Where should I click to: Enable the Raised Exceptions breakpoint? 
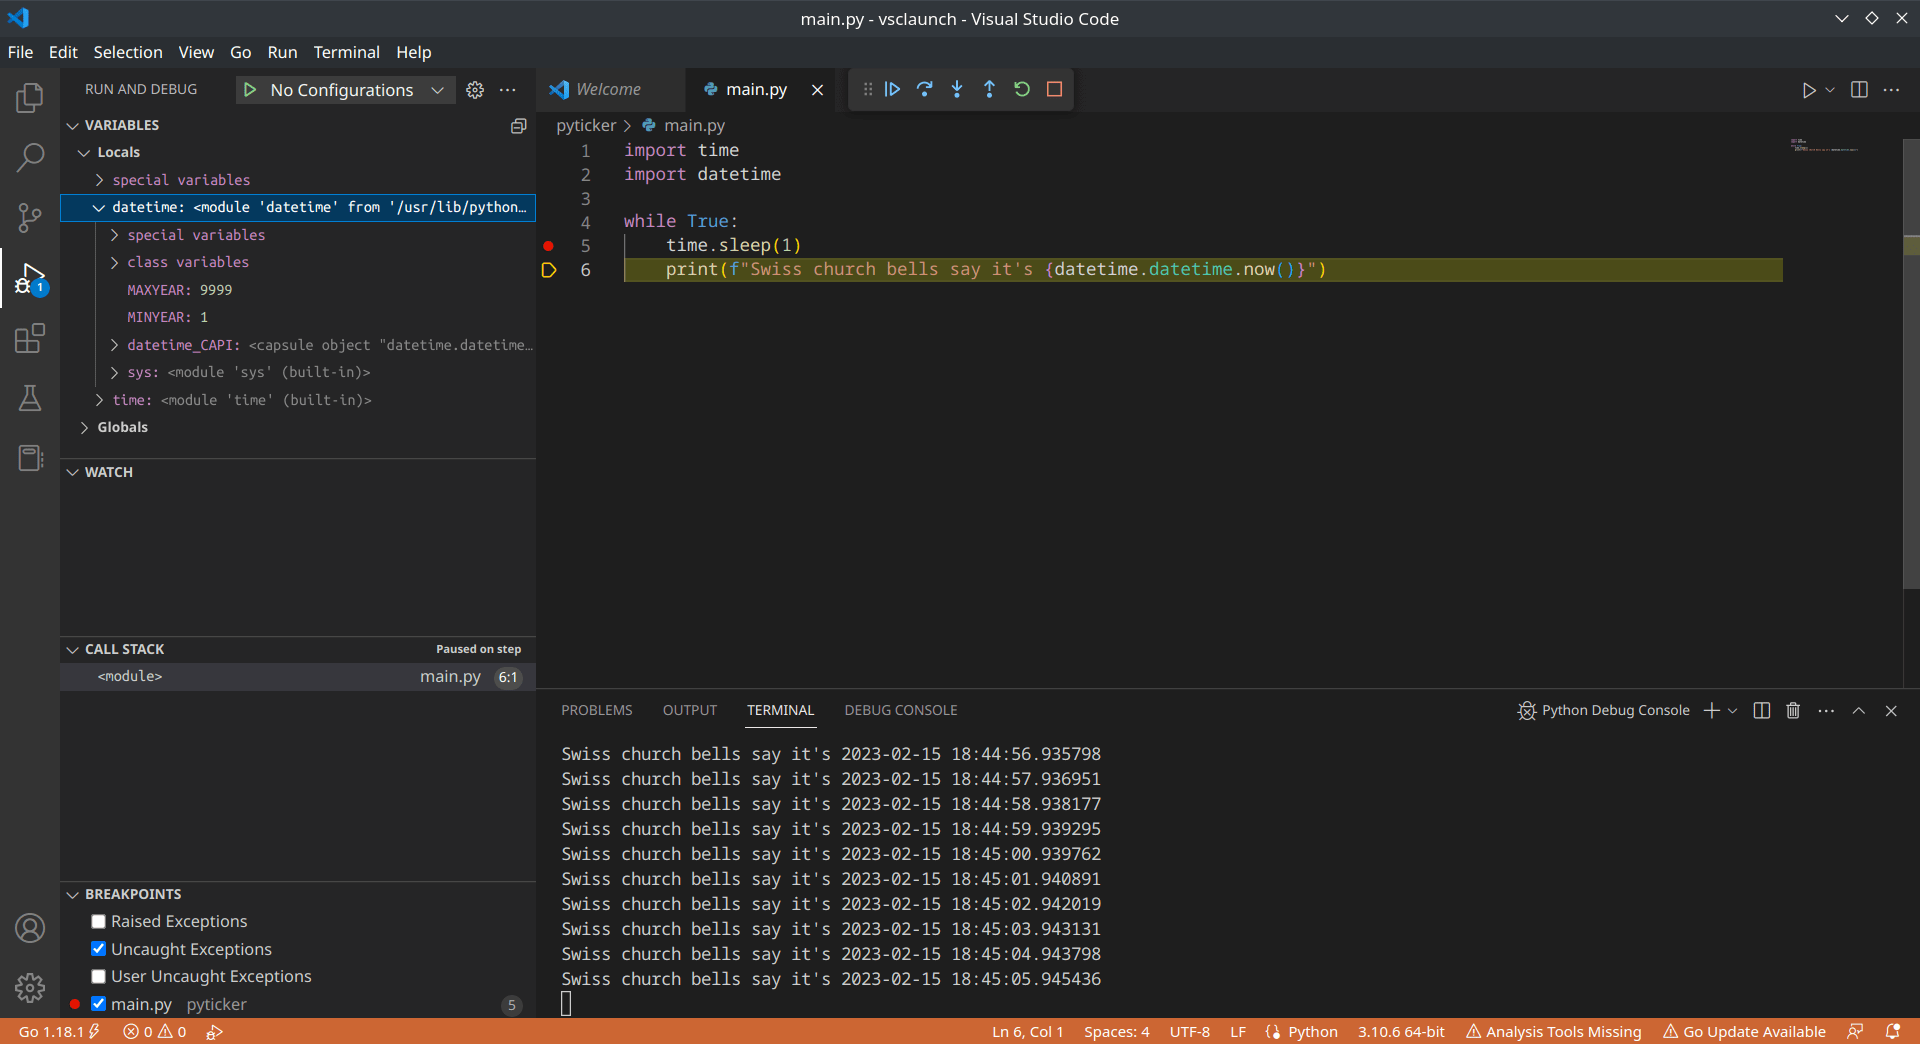tap(98, 921)
